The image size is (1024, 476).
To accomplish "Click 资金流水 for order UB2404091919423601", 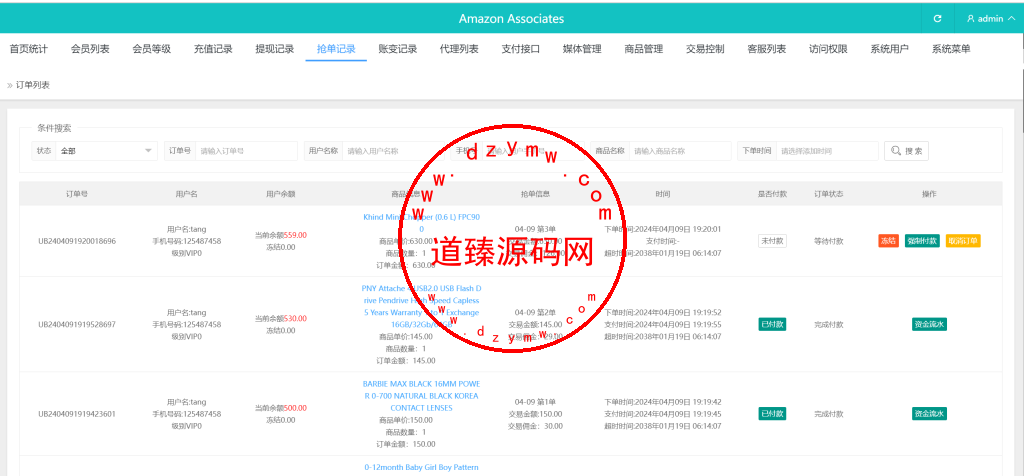I will pyautogui.click(x=929, y=414).
